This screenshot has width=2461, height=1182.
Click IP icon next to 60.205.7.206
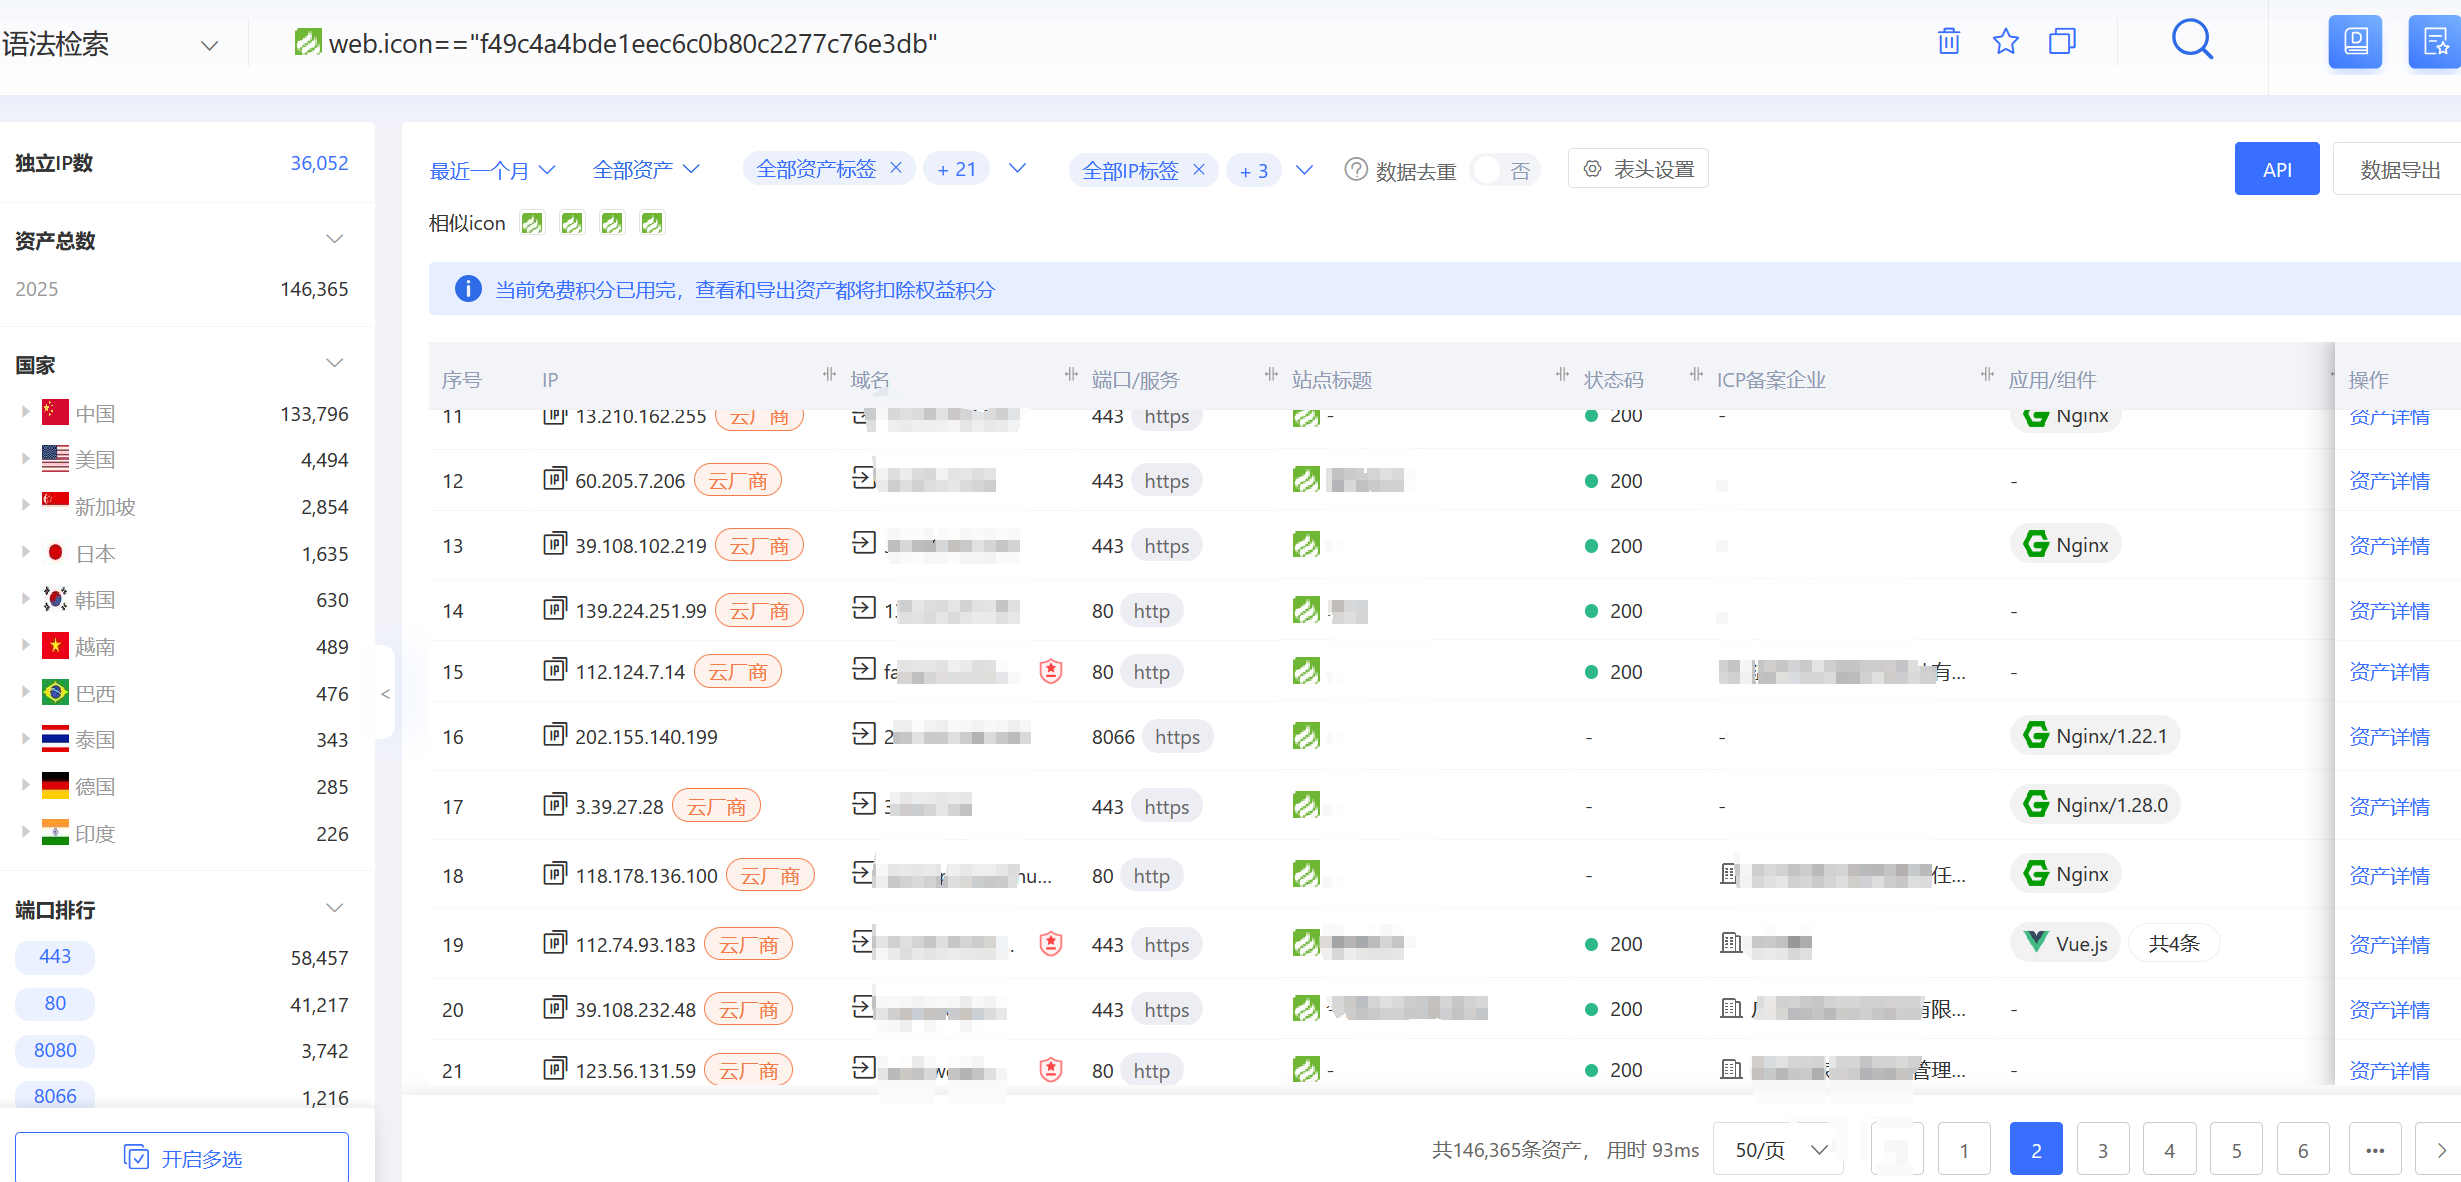[x=555, y=479]
